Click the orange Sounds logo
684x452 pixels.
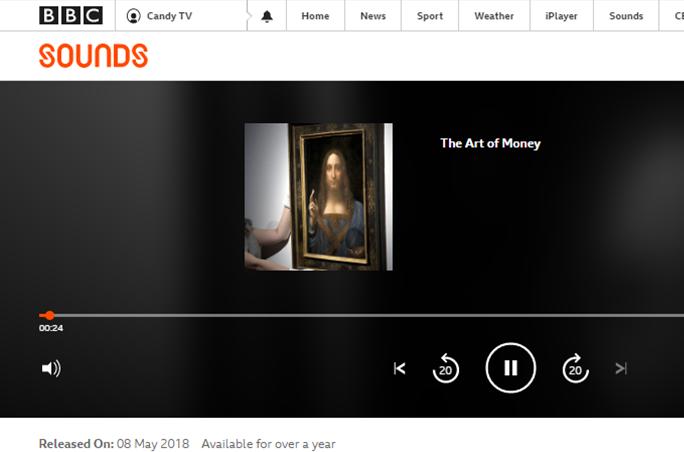(93, 55)
